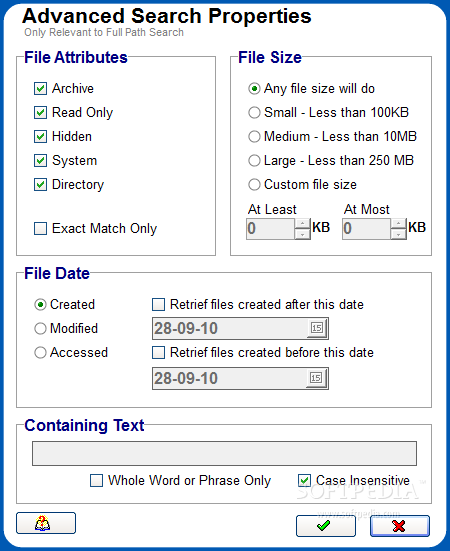Enable Exact Match Only
The height and width of the screenshot is (551, 450).
coord(40,228)
